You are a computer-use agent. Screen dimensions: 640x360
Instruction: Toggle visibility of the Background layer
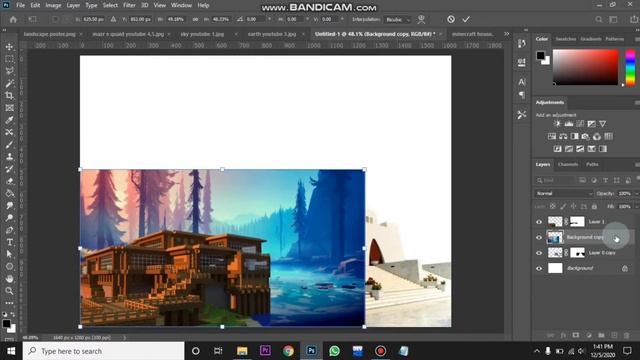pos(539,268)
